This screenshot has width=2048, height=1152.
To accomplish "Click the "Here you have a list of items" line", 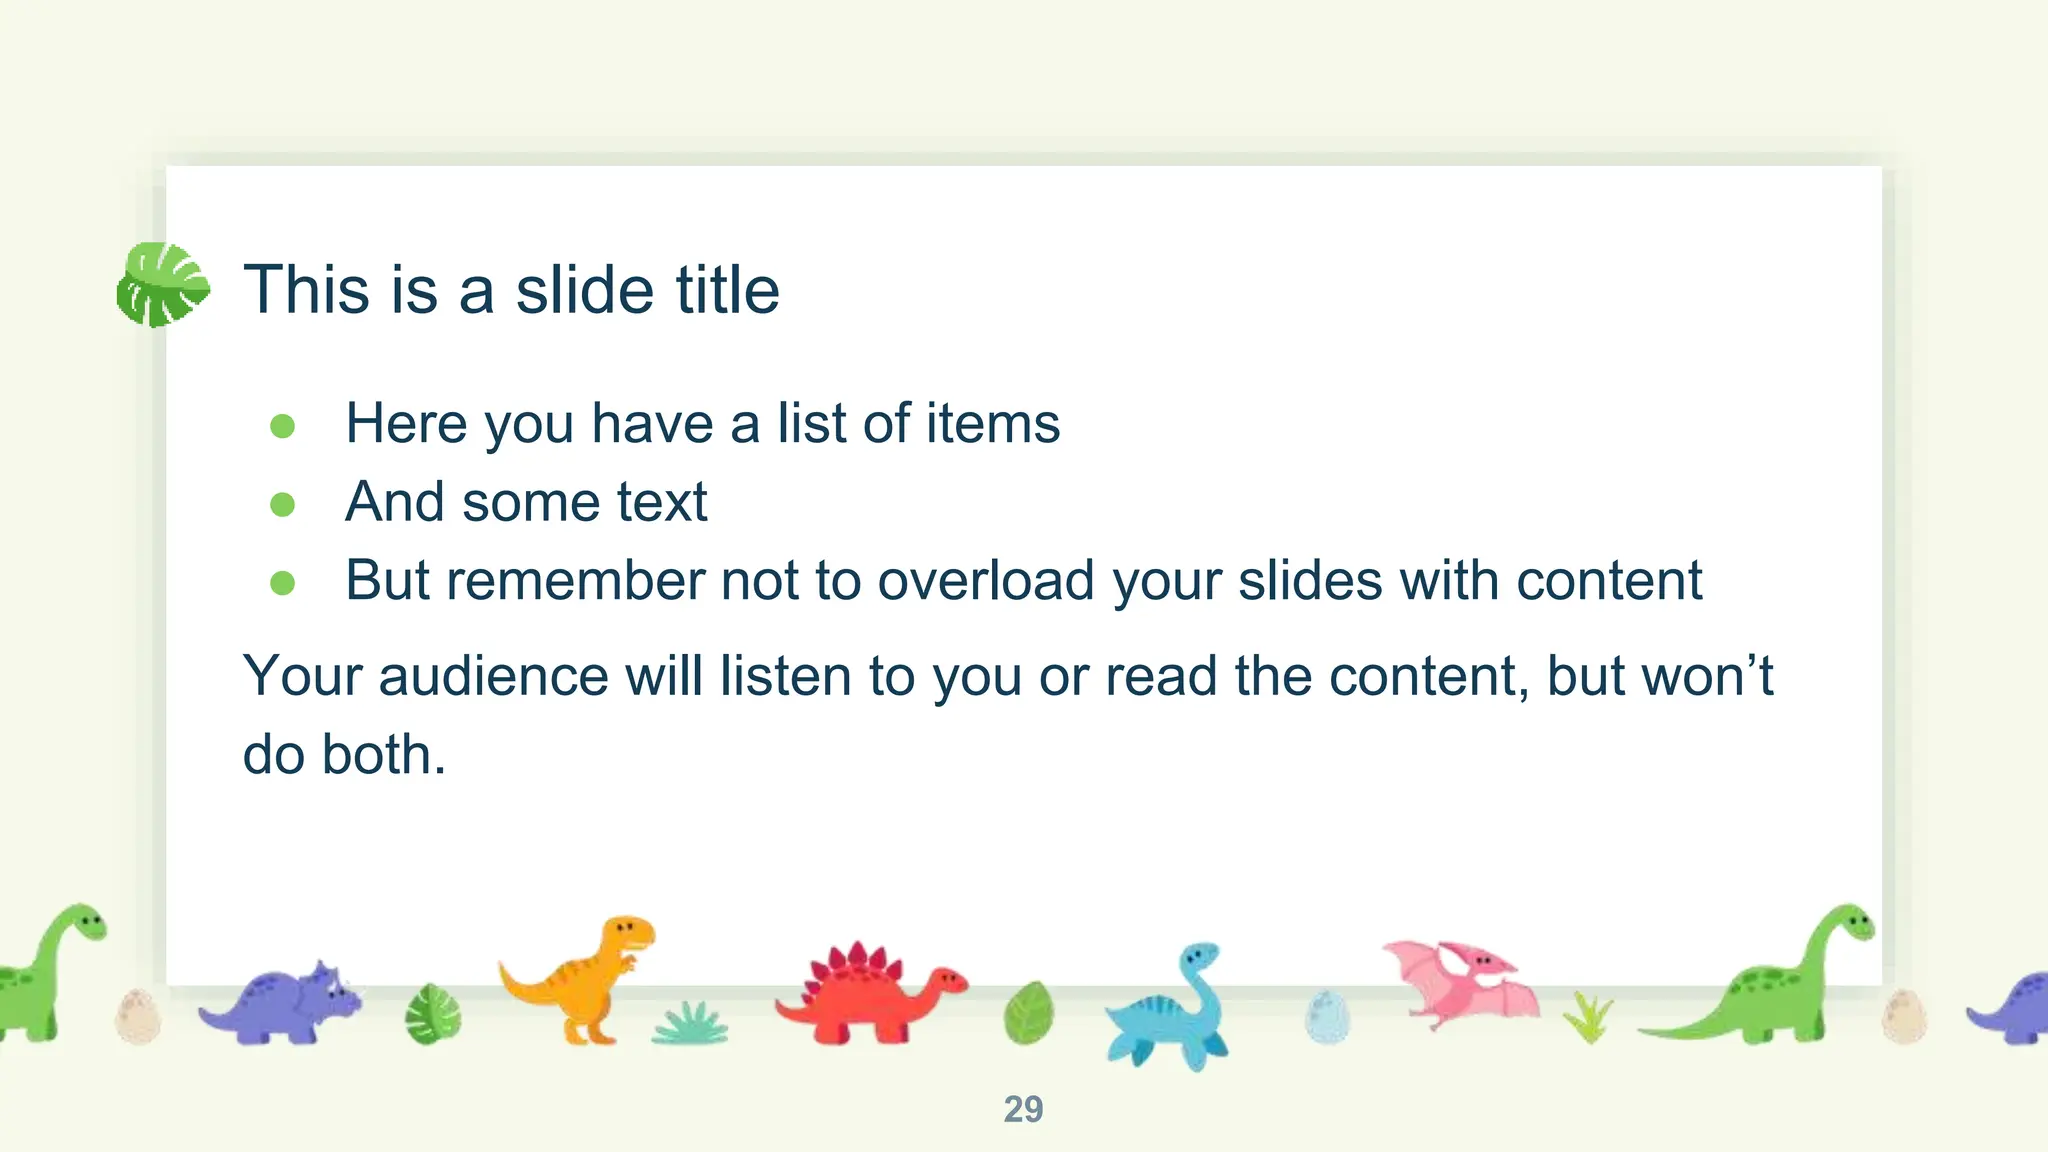I will [x=702, y=423].
